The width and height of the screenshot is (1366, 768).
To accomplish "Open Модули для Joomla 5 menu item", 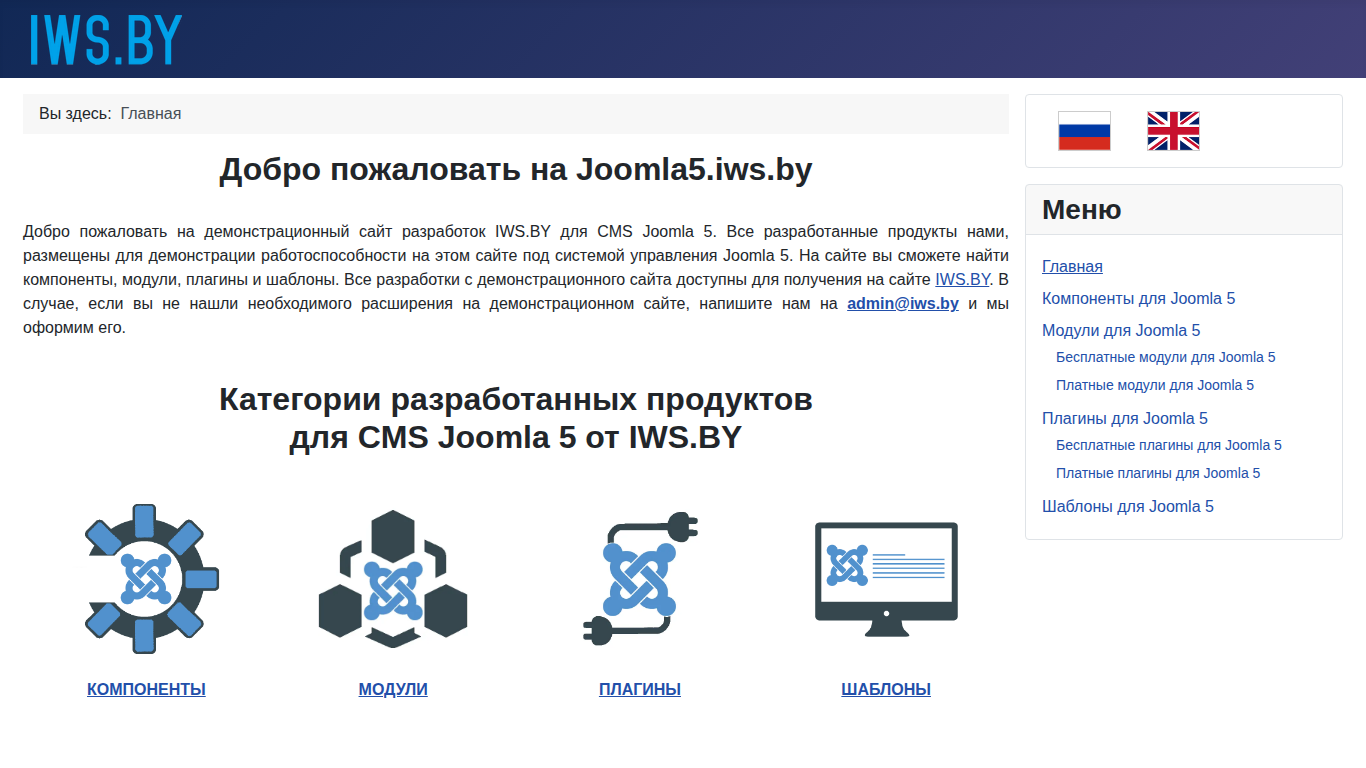I will click(x=1121, y=330).
